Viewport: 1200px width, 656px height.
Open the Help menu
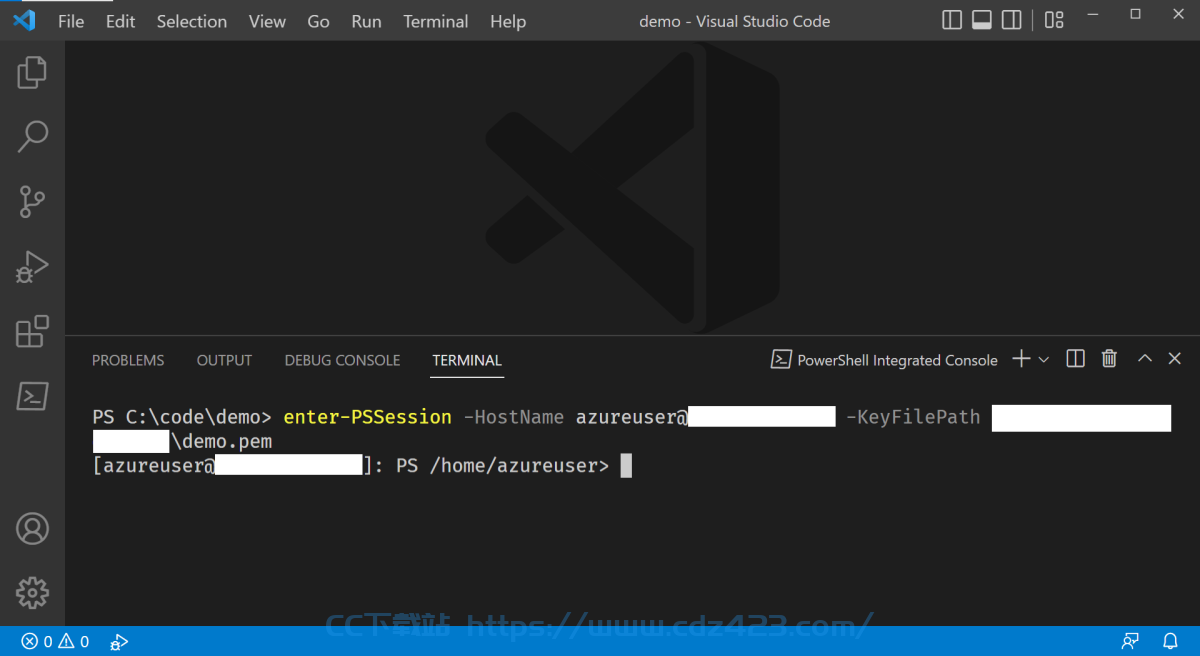point(508,21)
